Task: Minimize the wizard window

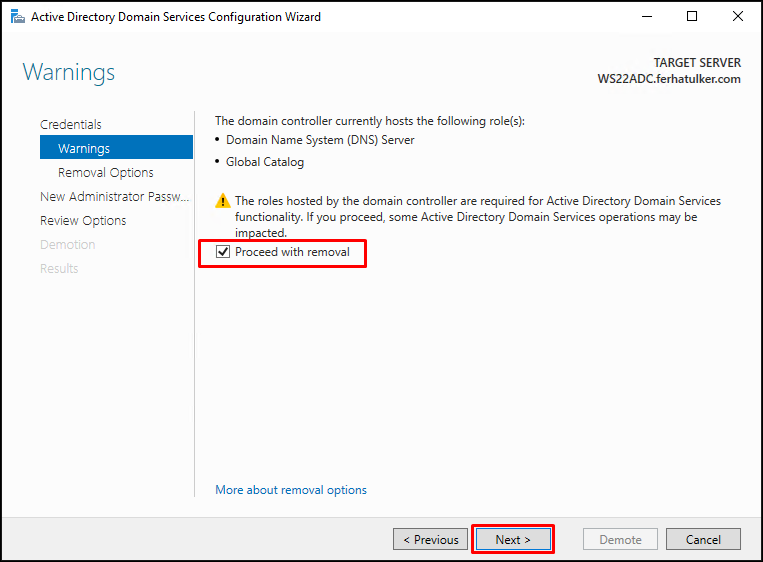Action: [x=647, y=17]
